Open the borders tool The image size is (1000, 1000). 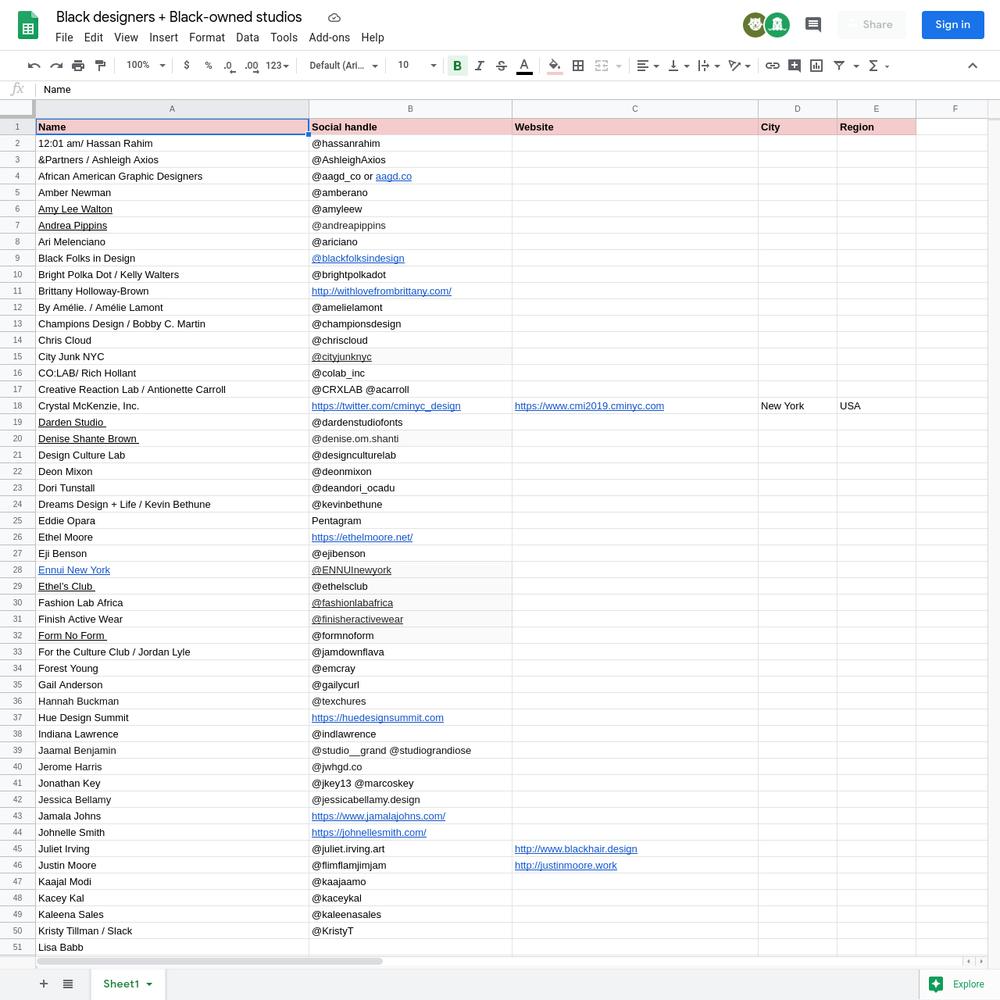(x=578, y=66)
